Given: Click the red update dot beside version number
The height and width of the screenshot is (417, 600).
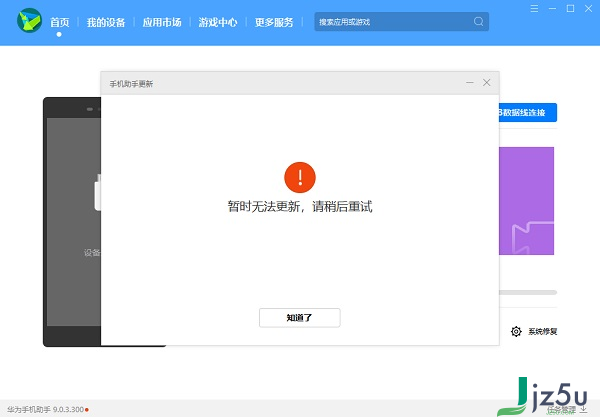Looking at the screenshot, I should (x=87, y=410).
